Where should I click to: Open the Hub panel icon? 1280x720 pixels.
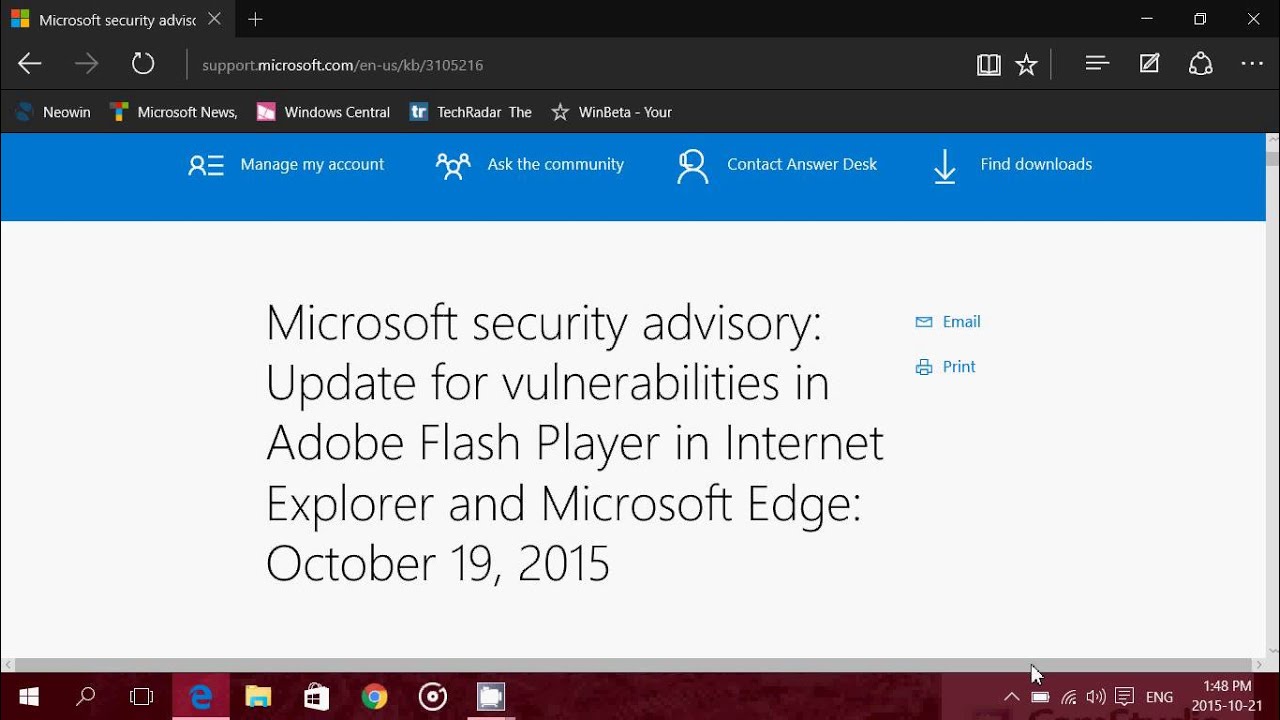[x=1097, y=64]
